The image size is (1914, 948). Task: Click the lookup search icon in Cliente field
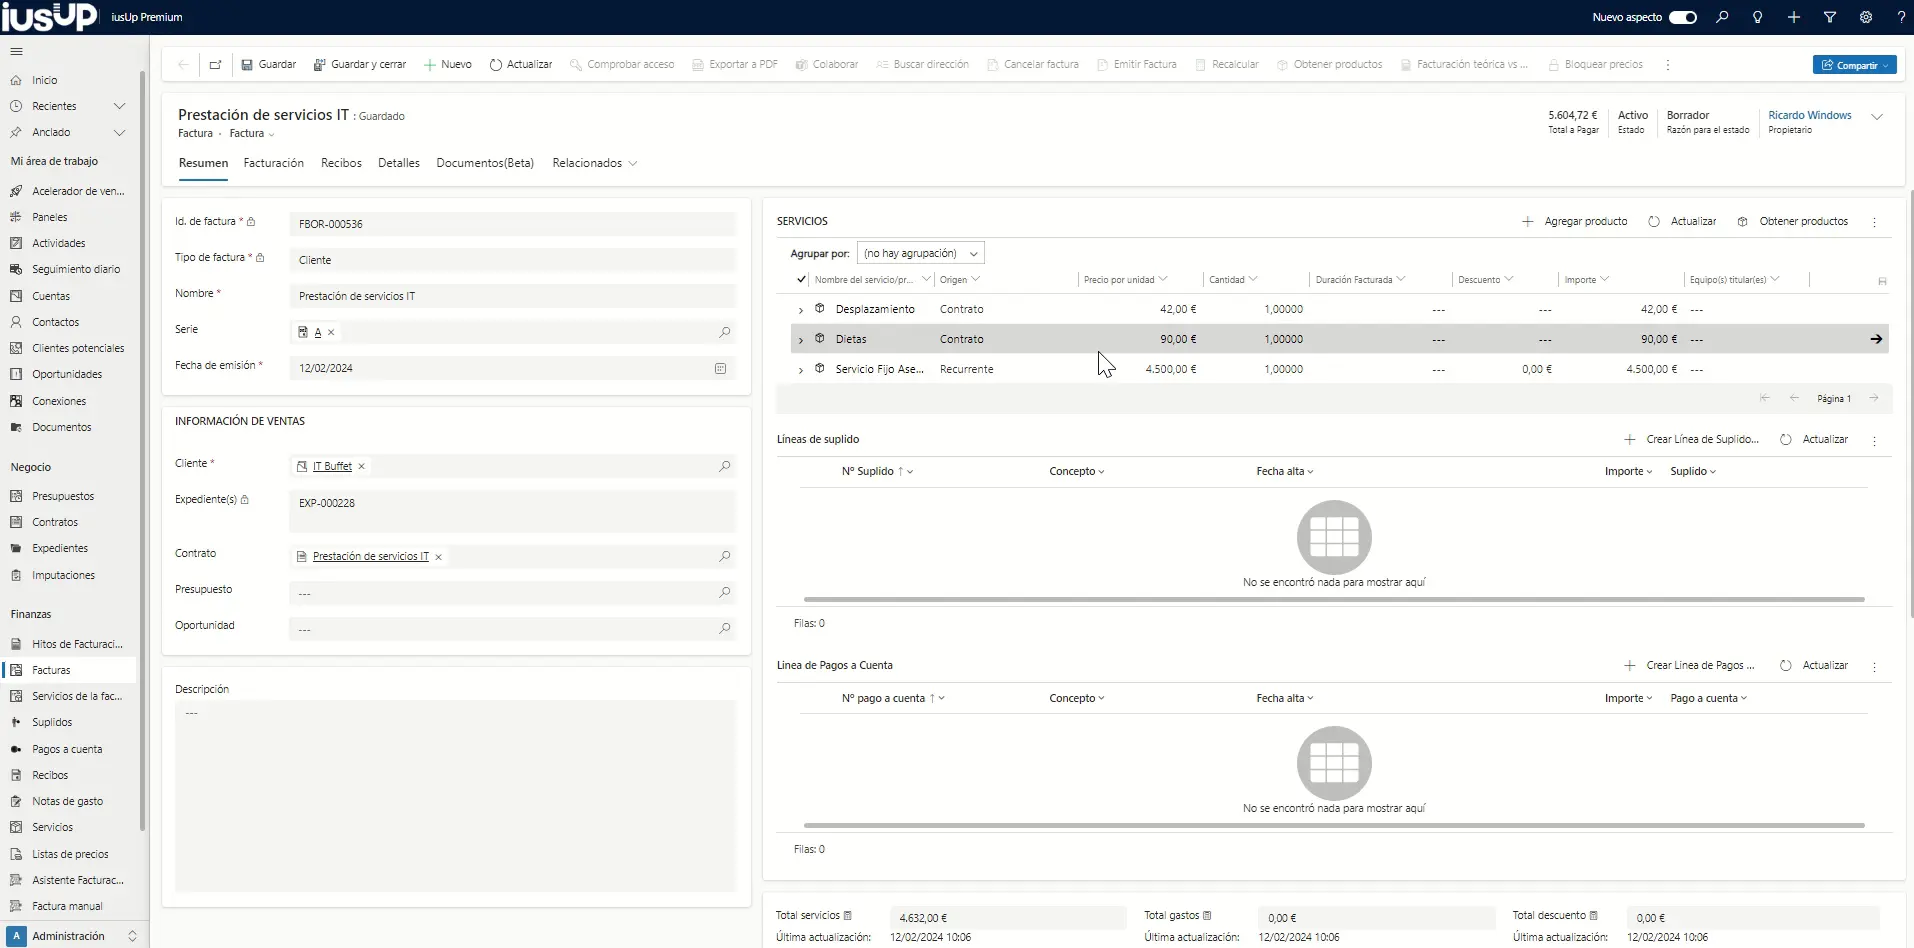point(724,466)
